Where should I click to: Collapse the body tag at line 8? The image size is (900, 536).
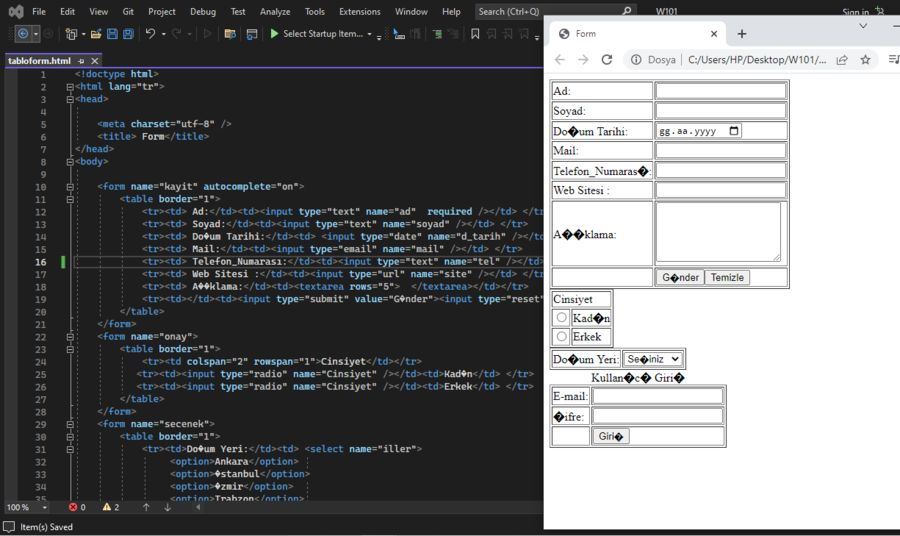[x=69, y=162]
